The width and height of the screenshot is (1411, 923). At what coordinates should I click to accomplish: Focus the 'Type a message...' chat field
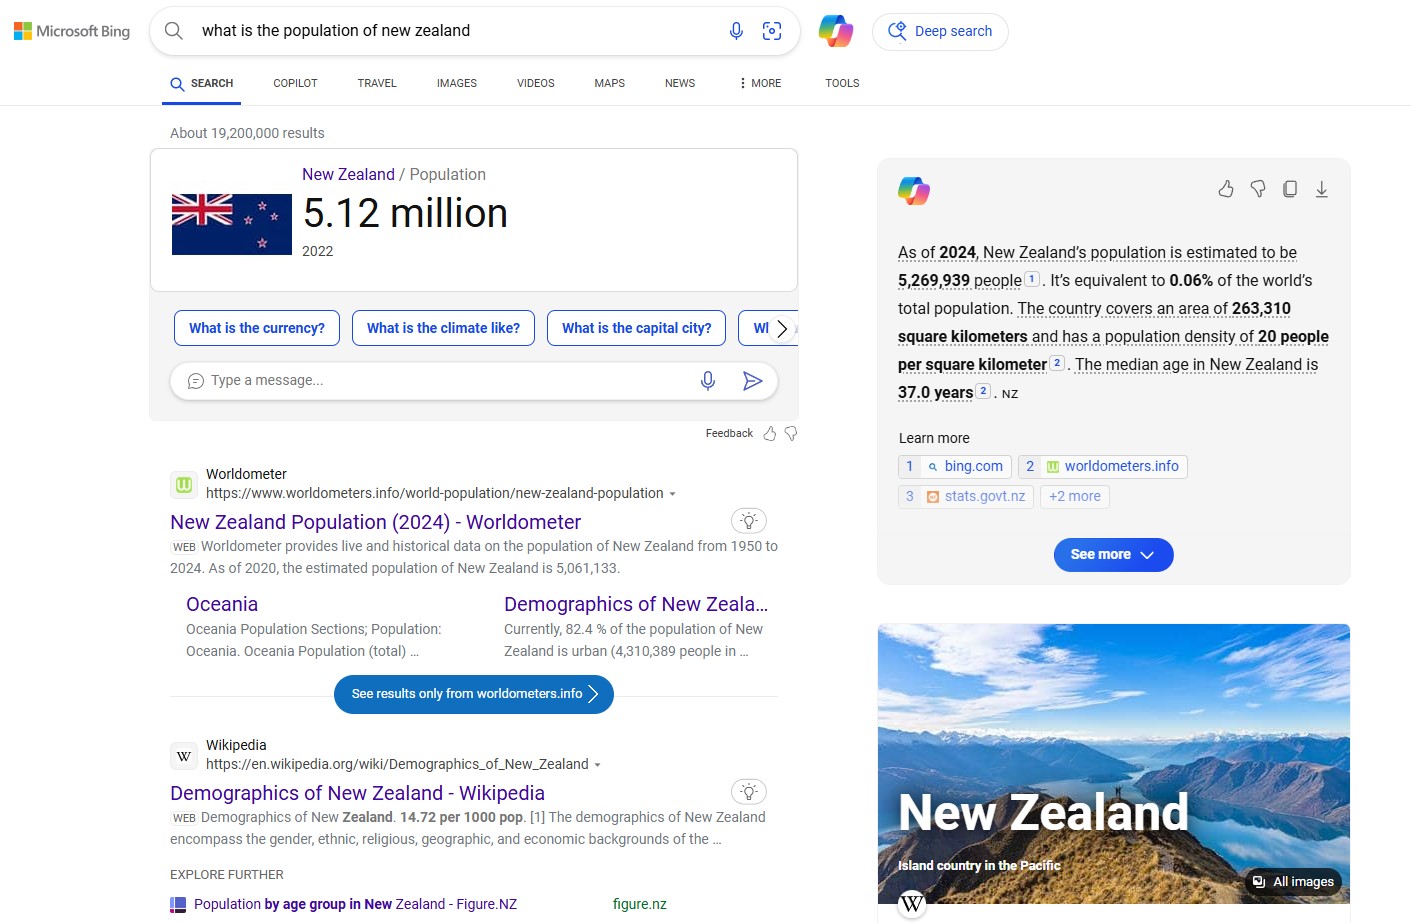tap(440, 380)
